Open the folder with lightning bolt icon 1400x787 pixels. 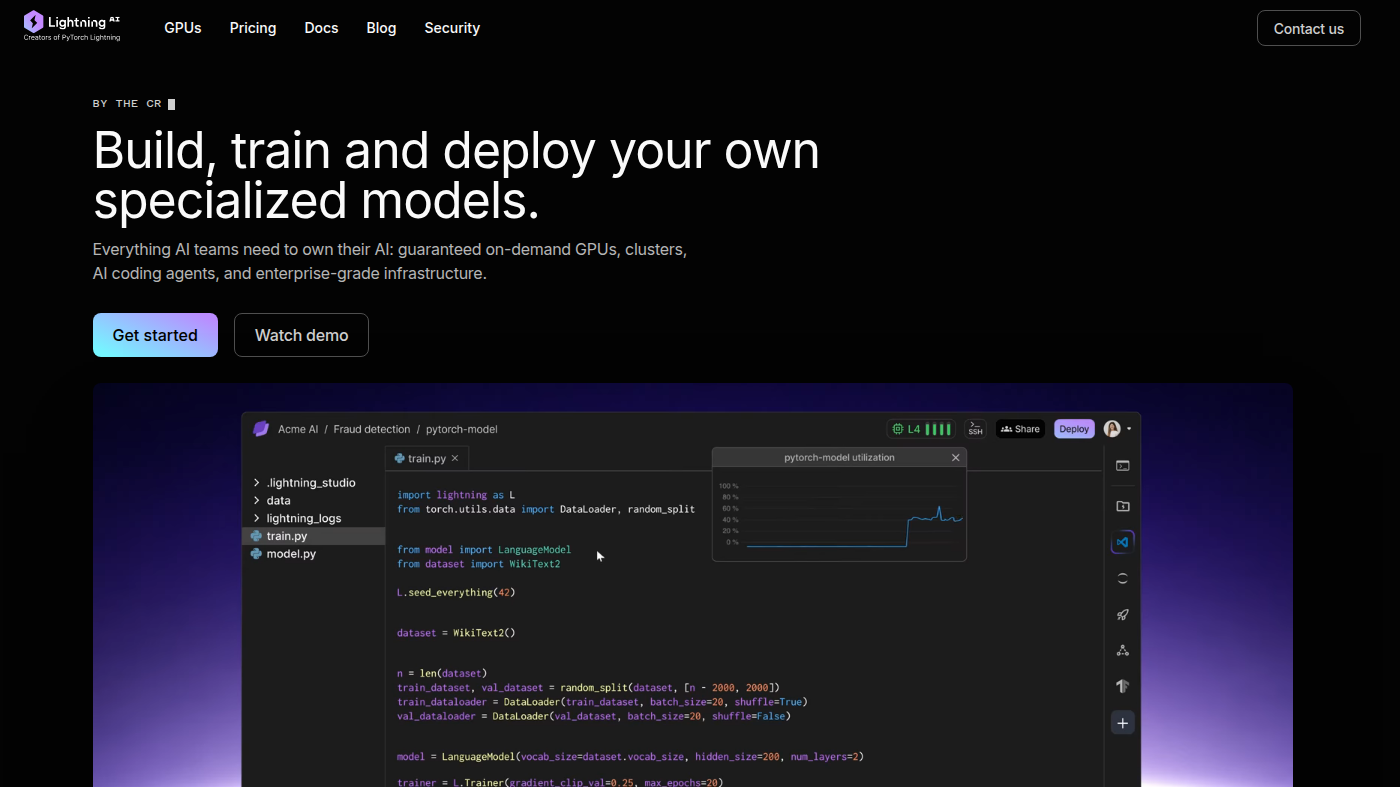(1123, 506)
